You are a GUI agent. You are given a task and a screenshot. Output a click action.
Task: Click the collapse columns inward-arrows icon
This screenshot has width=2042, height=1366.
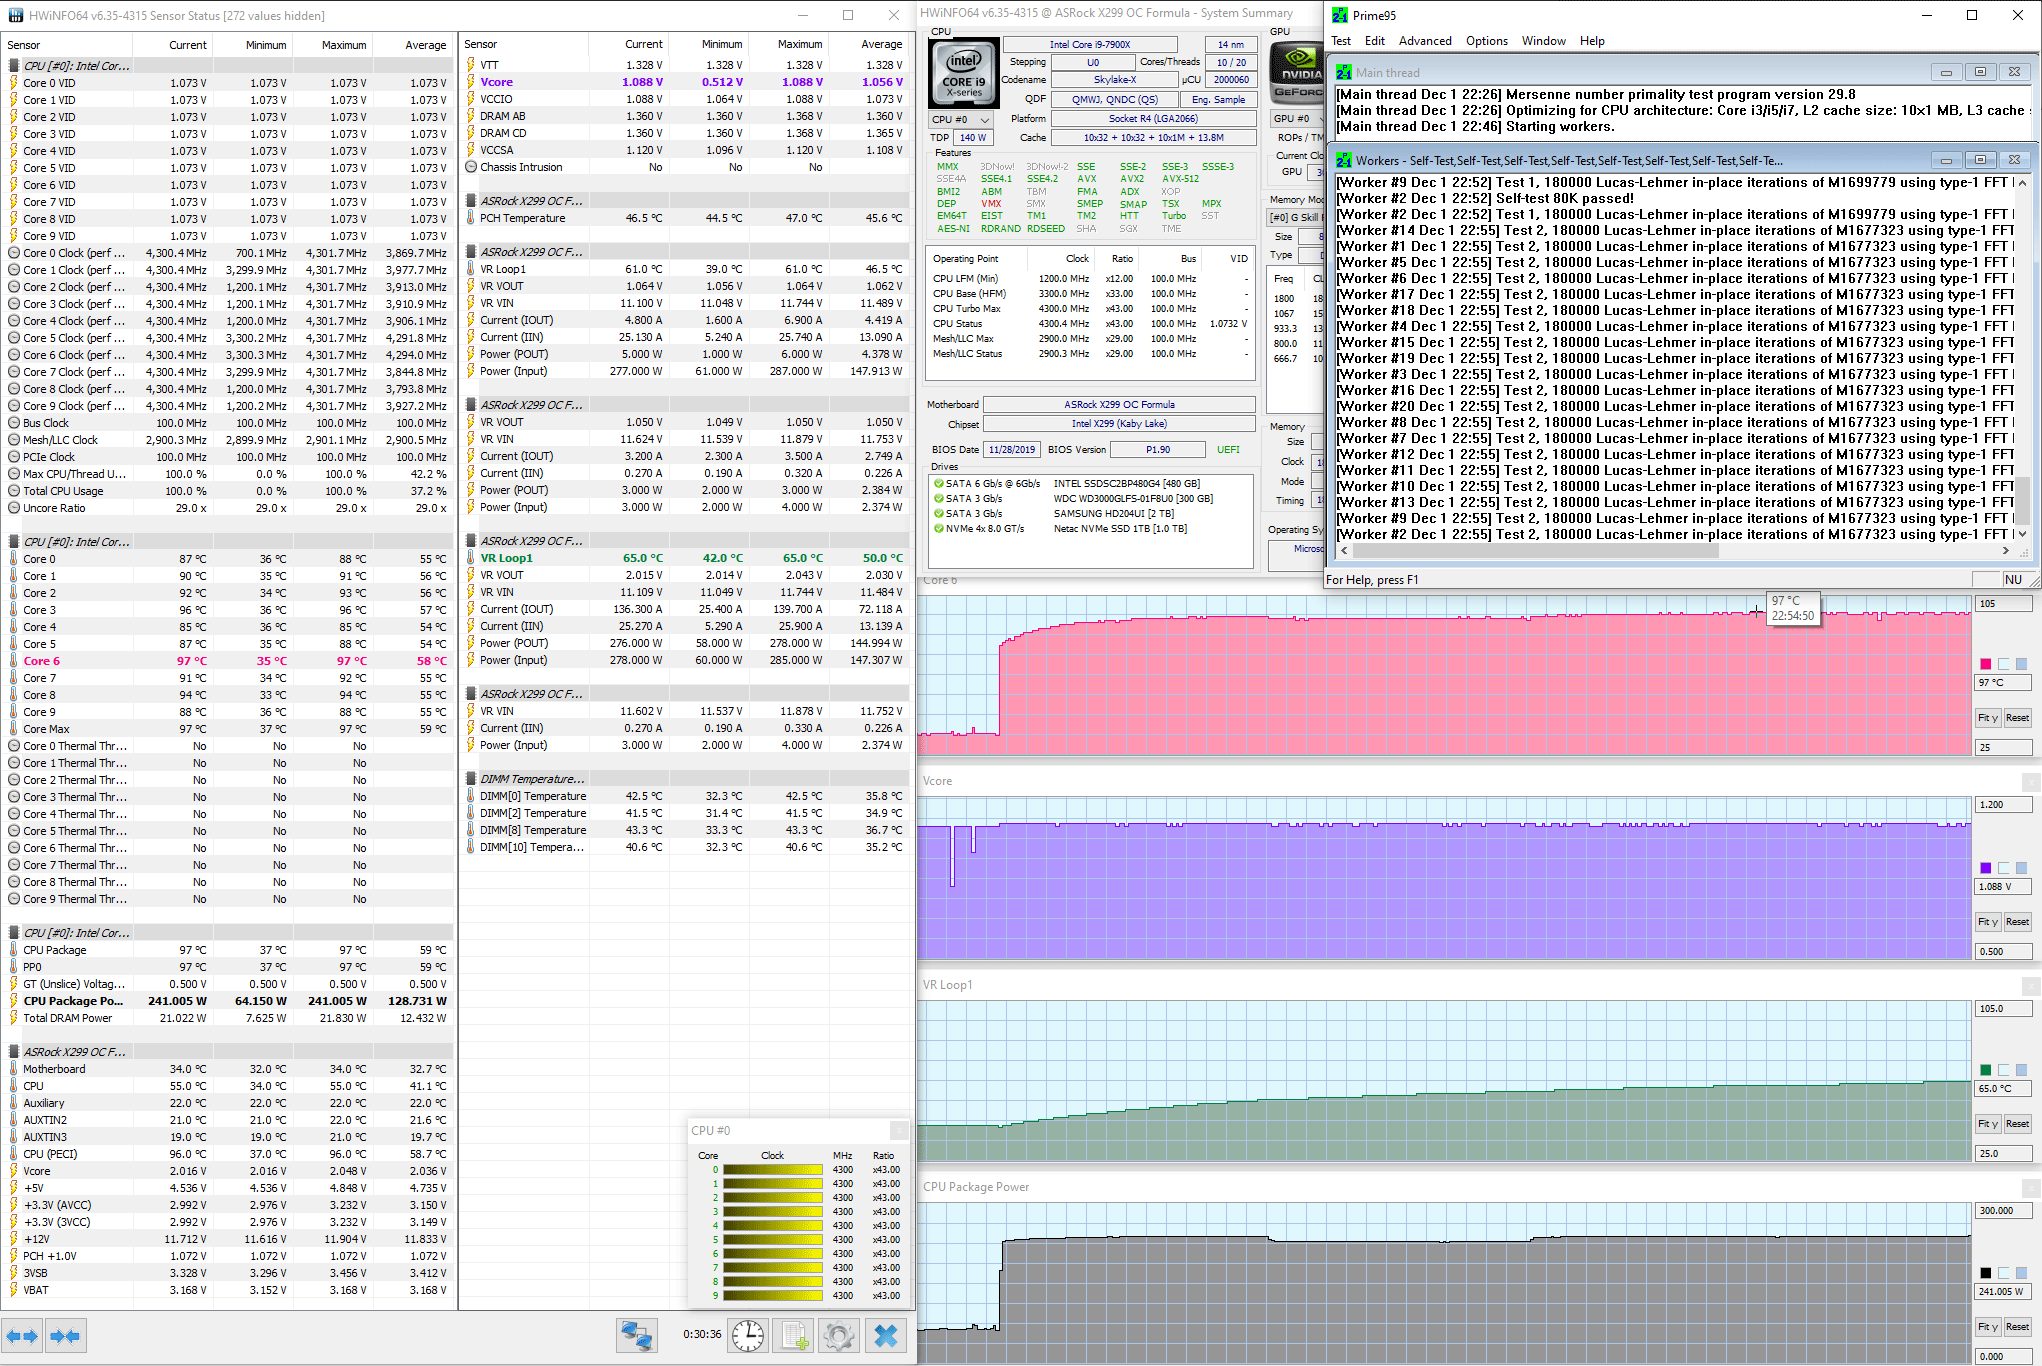click(x=65, y=1335)
